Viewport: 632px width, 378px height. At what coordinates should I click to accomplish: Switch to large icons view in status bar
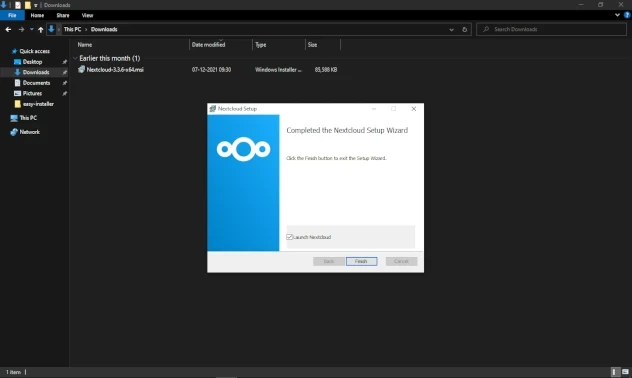pyautogui.click(x=625, y=372)
